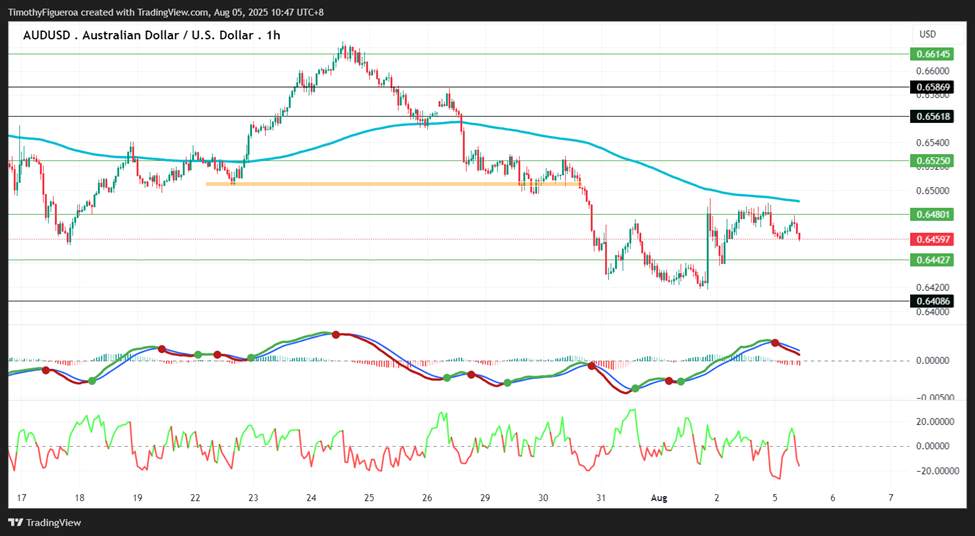Click the date label 17 on time axis
The width and height of the screenshot is (975, 536).
(22, 497)
